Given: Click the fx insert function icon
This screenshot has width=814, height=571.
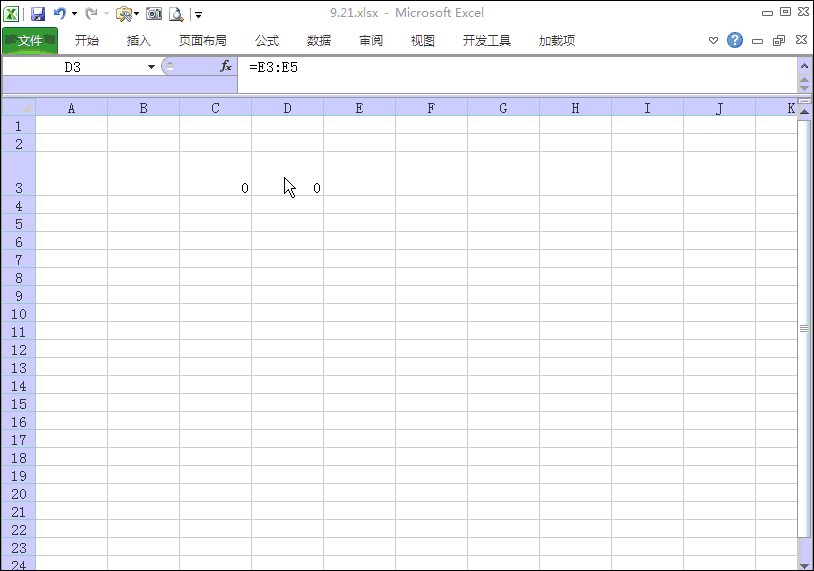Looking at the screenshot, I should [x=226, y=67].
